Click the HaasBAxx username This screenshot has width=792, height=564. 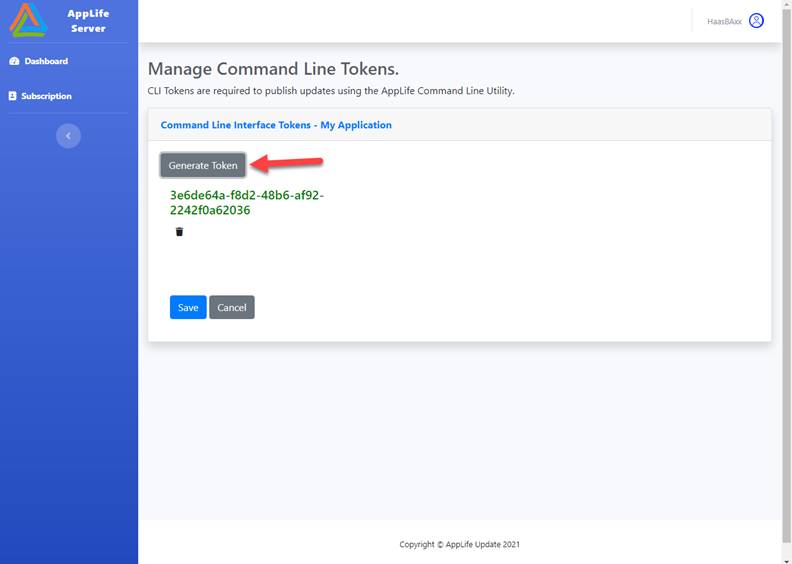(x=724, y=22)
